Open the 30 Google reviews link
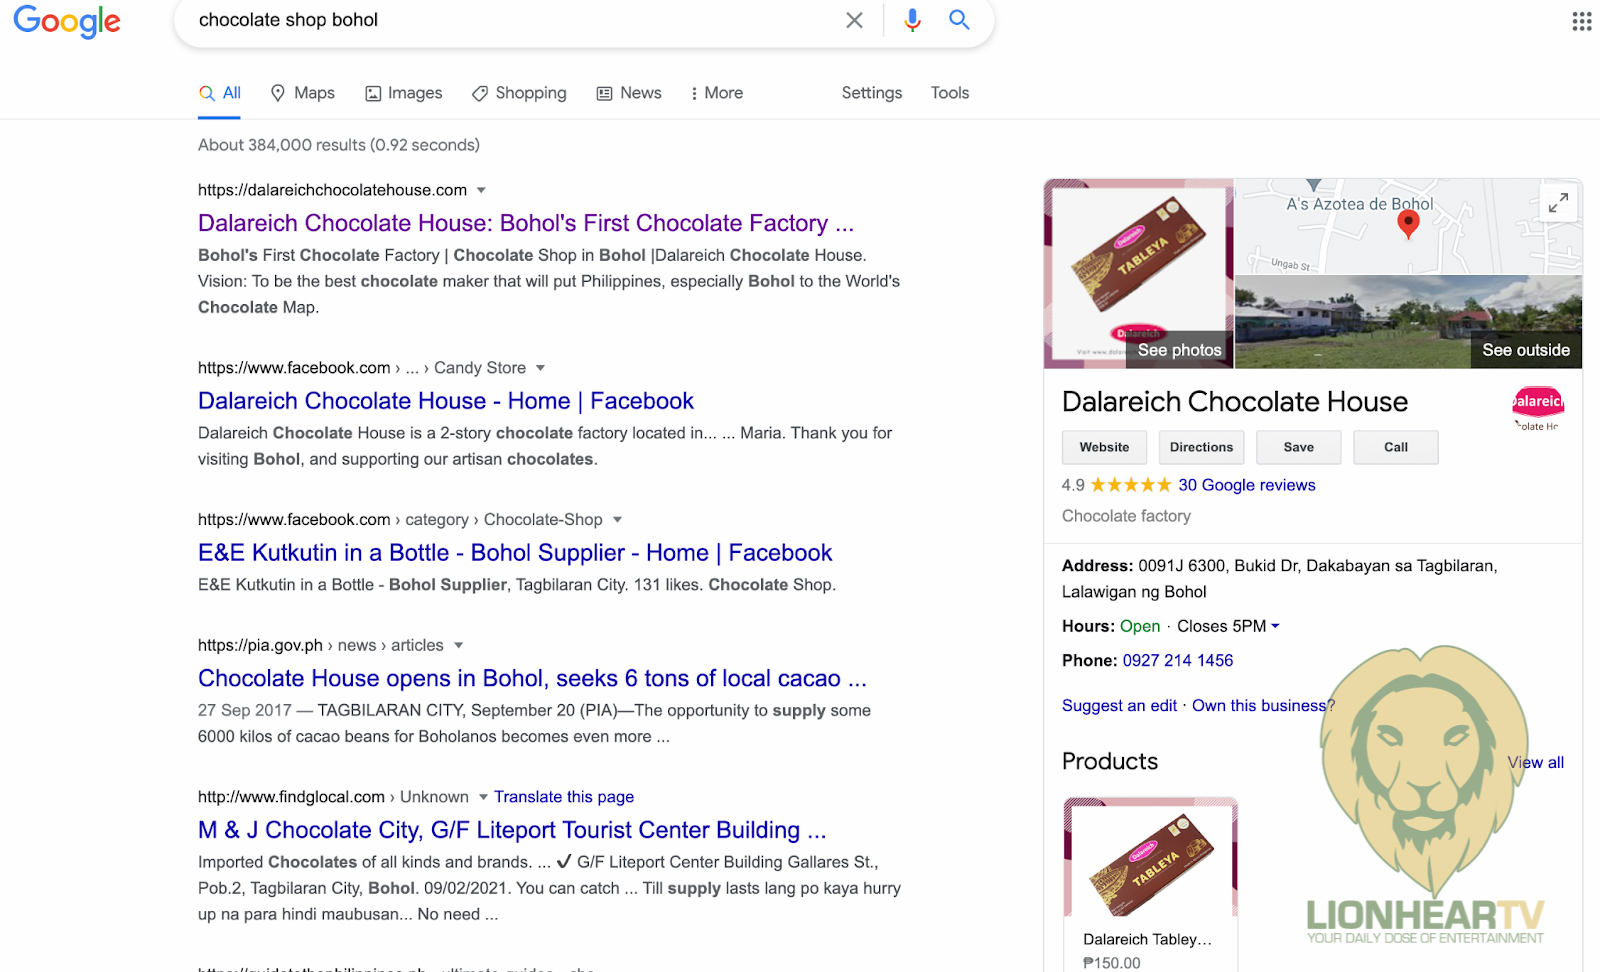This screenshot has width=1600, height=972. 1246,485
